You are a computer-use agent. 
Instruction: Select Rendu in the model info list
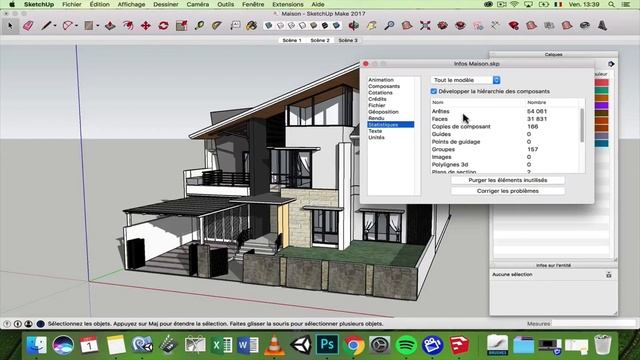(376, 118)
